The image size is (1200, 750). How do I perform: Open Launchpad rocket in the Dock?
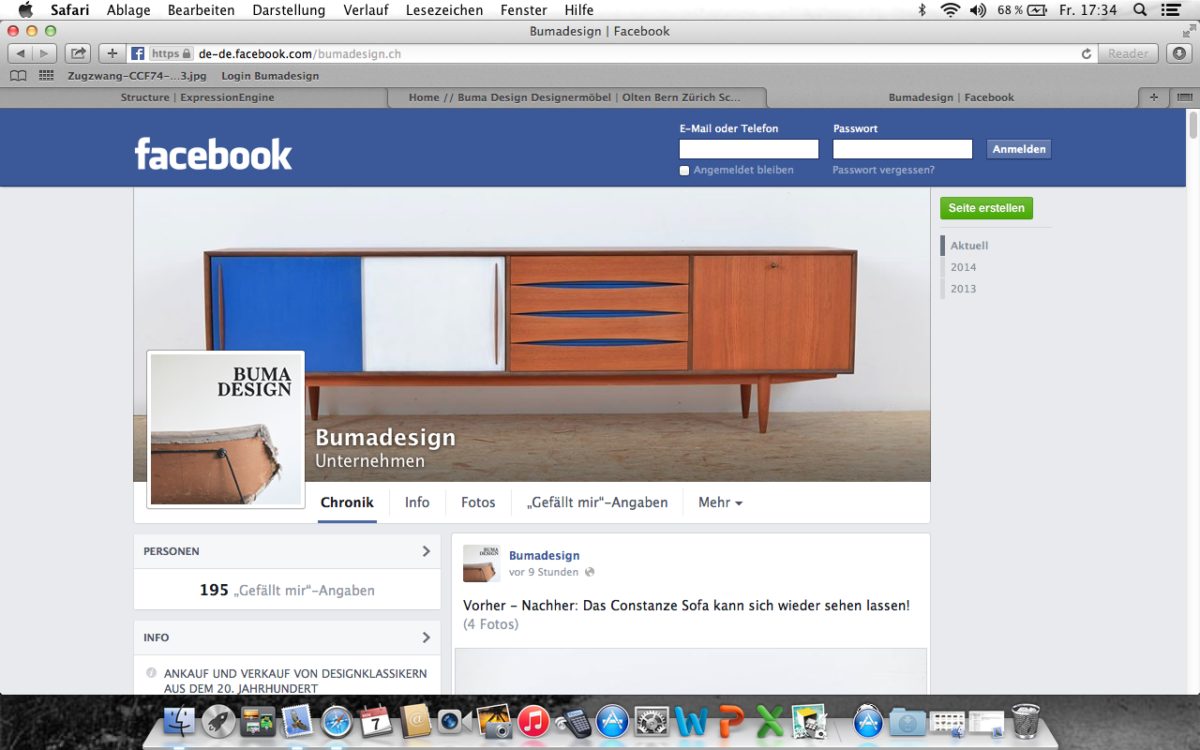(x=219, y=720)
